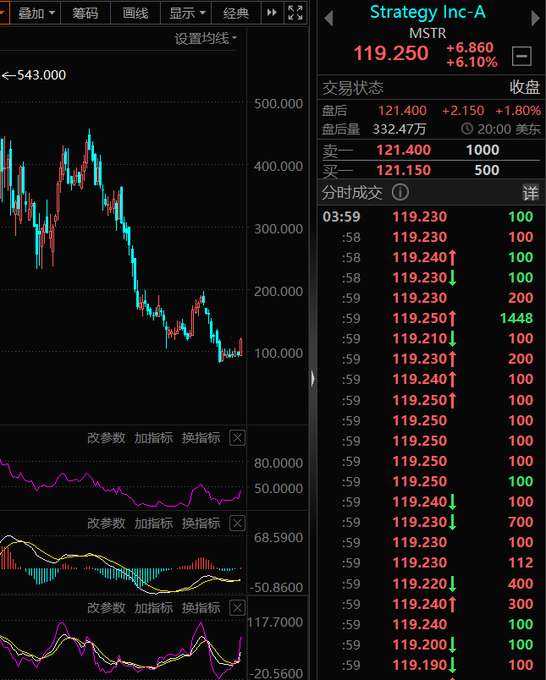Screen dimensions: 546x680
Task: Click the minus box icon next to price
Action: (522, 56)
